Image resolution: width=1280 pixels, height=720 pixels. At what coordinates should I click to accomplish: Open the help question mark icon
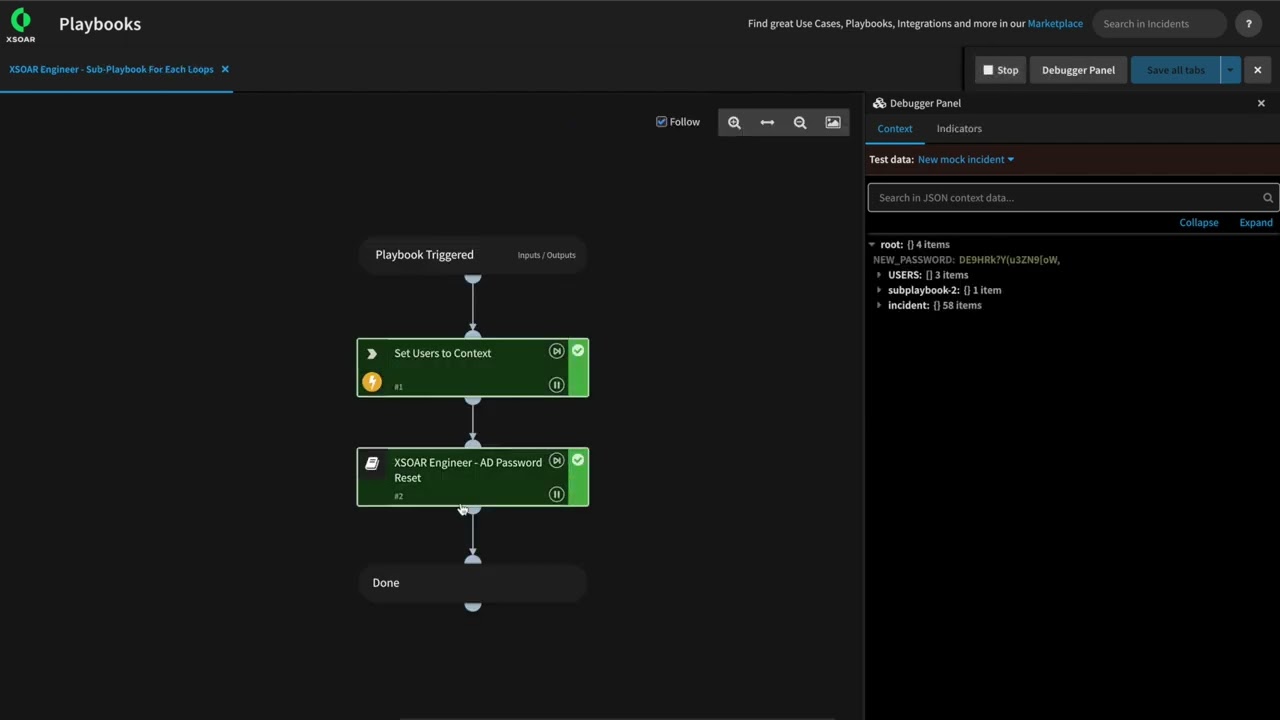1248,24
